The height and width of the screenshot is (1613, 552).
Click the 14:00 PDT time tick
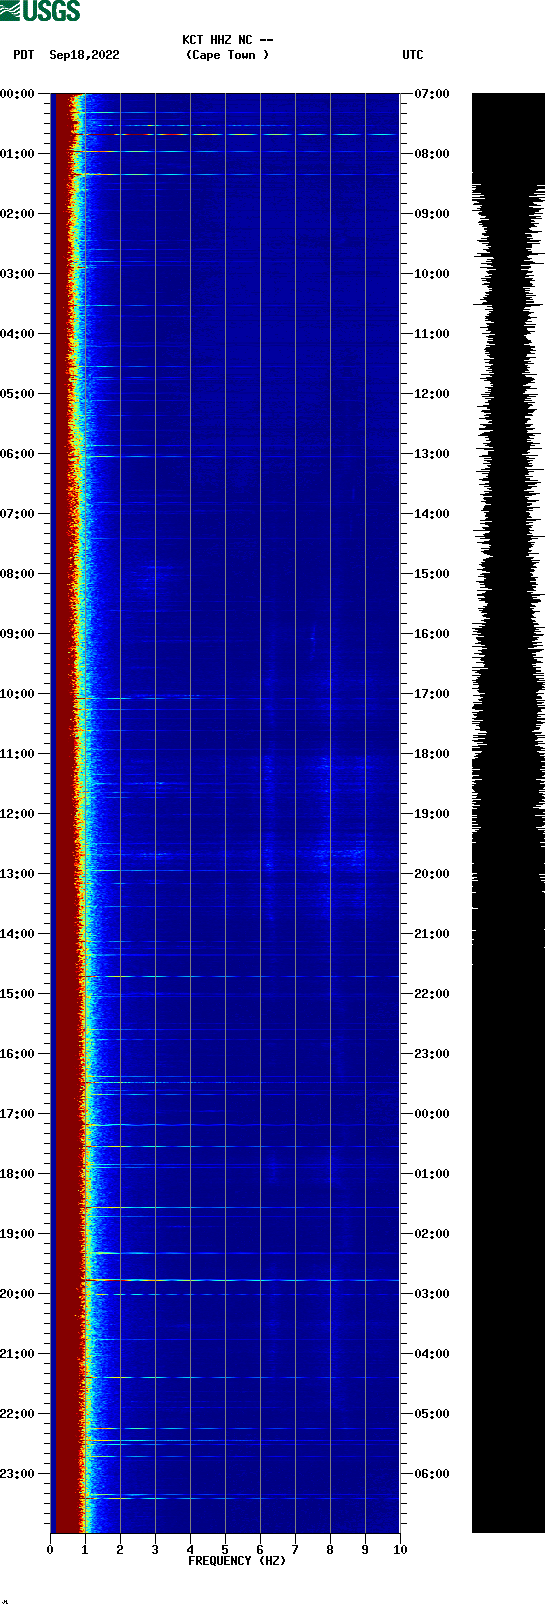(x=17, y=934)
